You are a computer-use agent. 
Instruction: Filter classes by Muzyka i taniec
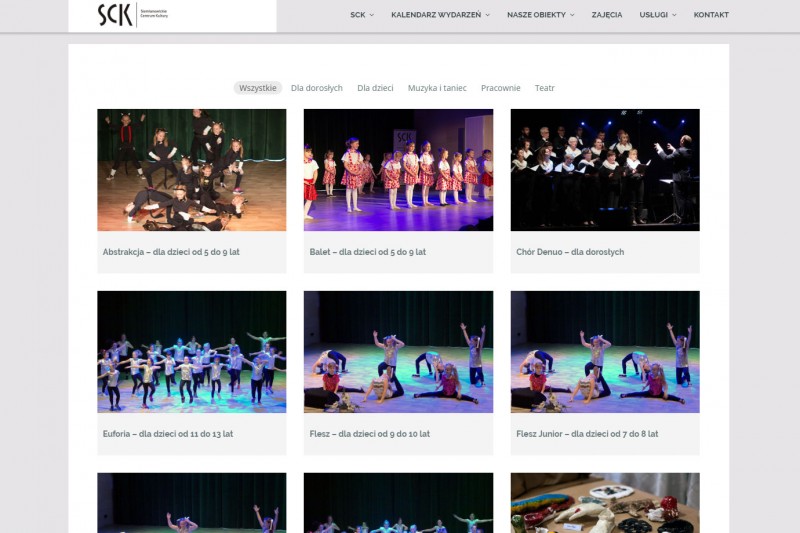point(437,88)
